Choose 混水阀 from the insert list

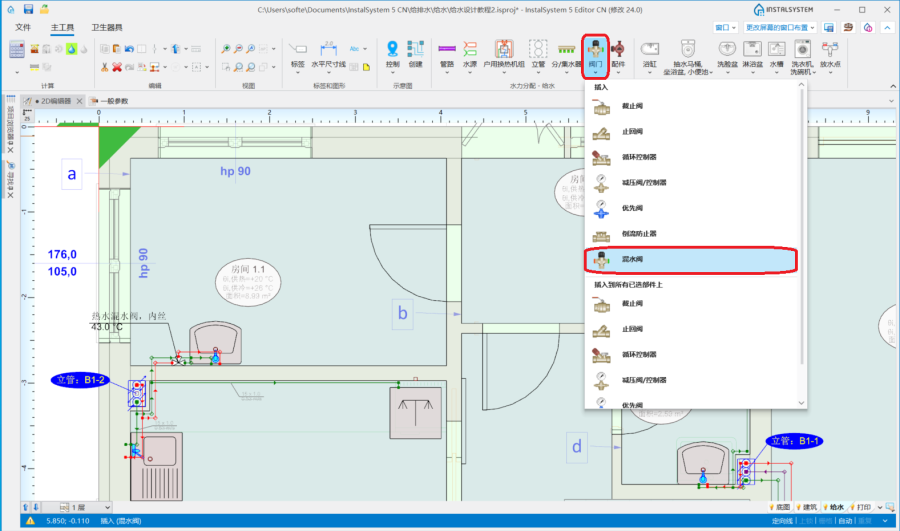click(x=690, y=259)
